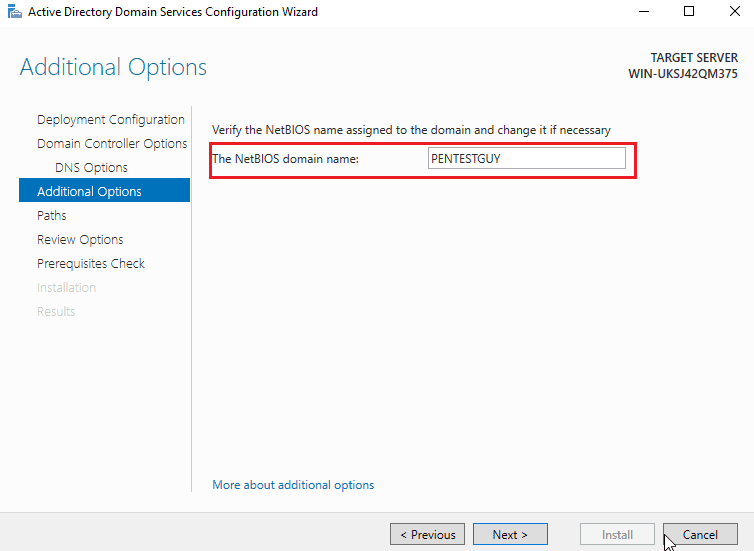Maximize the configuration wizard window
Viewport: 754px width, 551px height.
[x=689, y=12]
